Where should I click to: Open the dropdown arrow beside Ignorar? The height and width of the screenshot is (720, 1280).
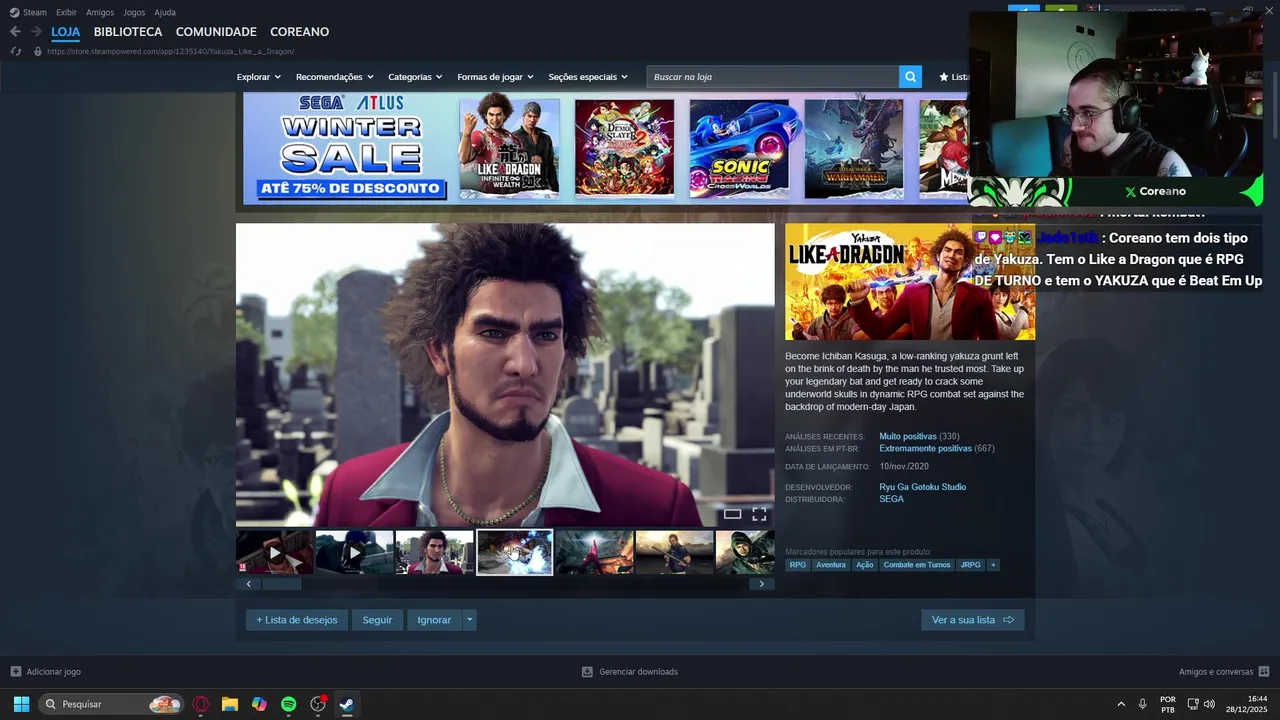[x=469, y=620]
